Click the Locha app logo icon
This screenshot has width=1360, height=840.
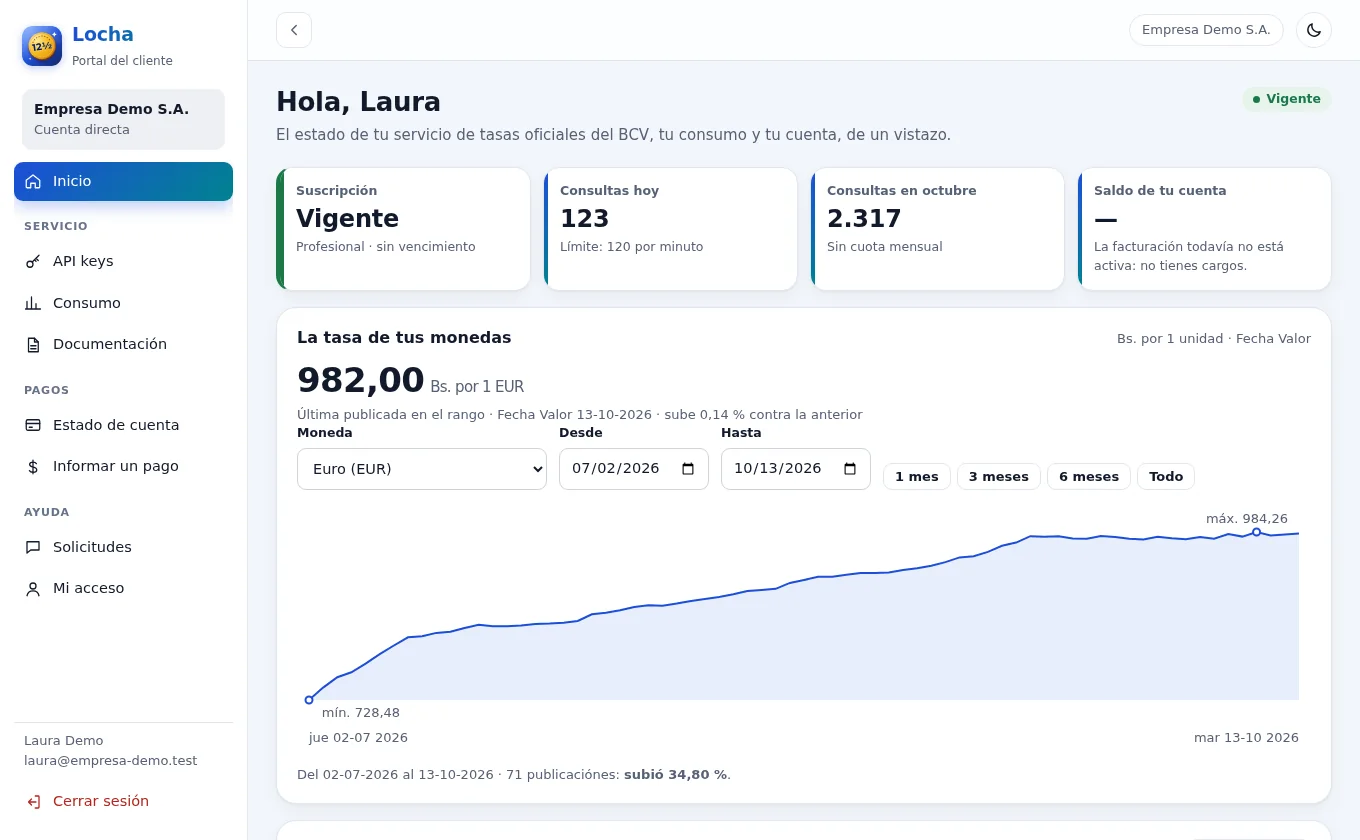(x=42, y=46)
